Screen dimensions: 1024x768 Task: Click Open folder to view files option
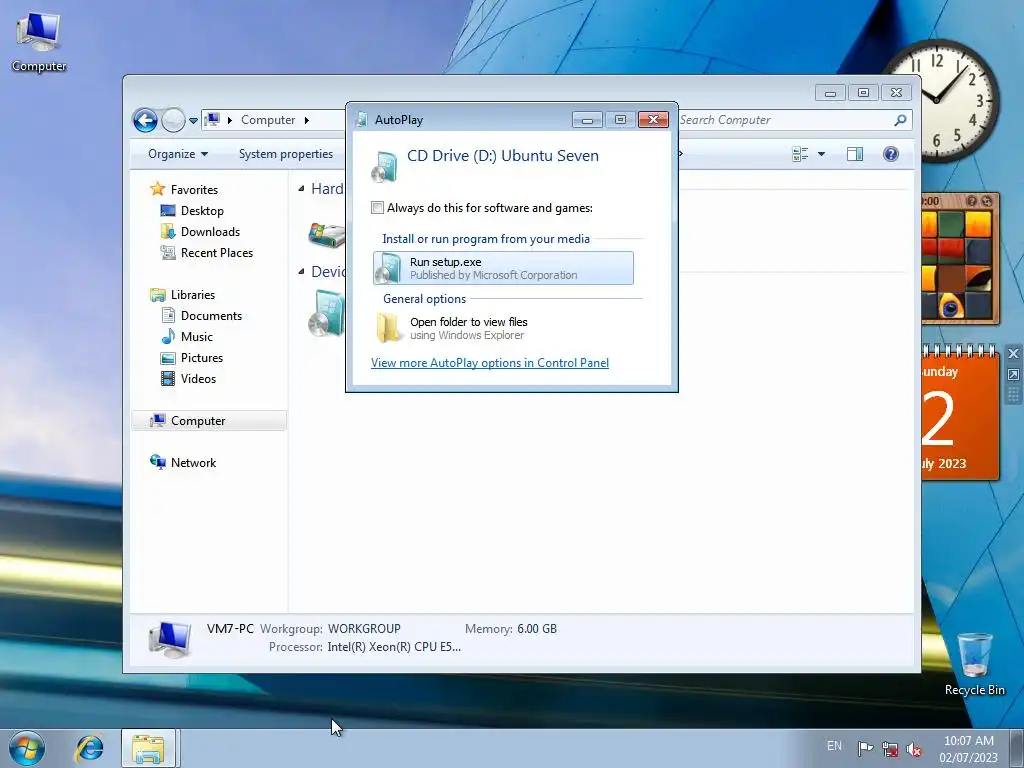point(503,328)
